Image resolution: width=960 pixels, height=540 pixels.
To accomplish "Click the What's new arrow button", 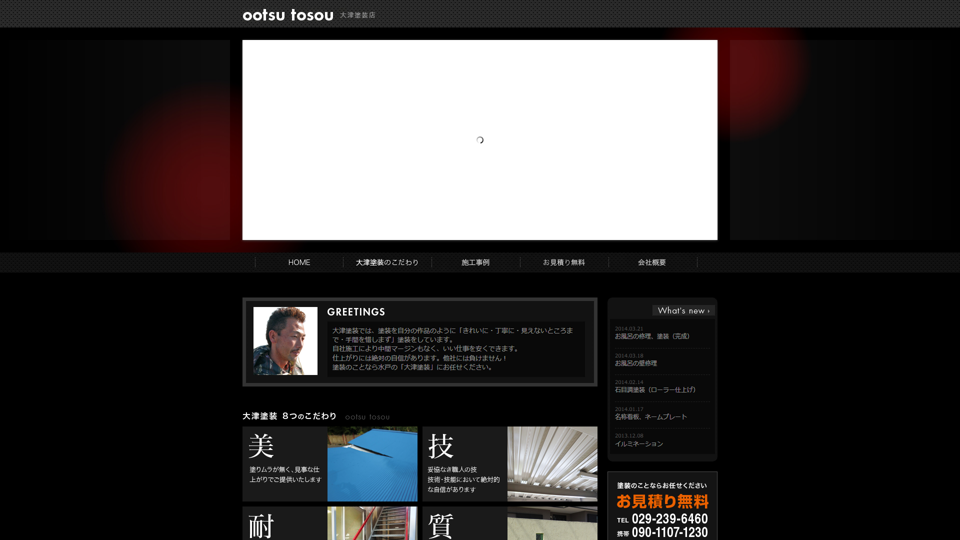I will (683, 310).
